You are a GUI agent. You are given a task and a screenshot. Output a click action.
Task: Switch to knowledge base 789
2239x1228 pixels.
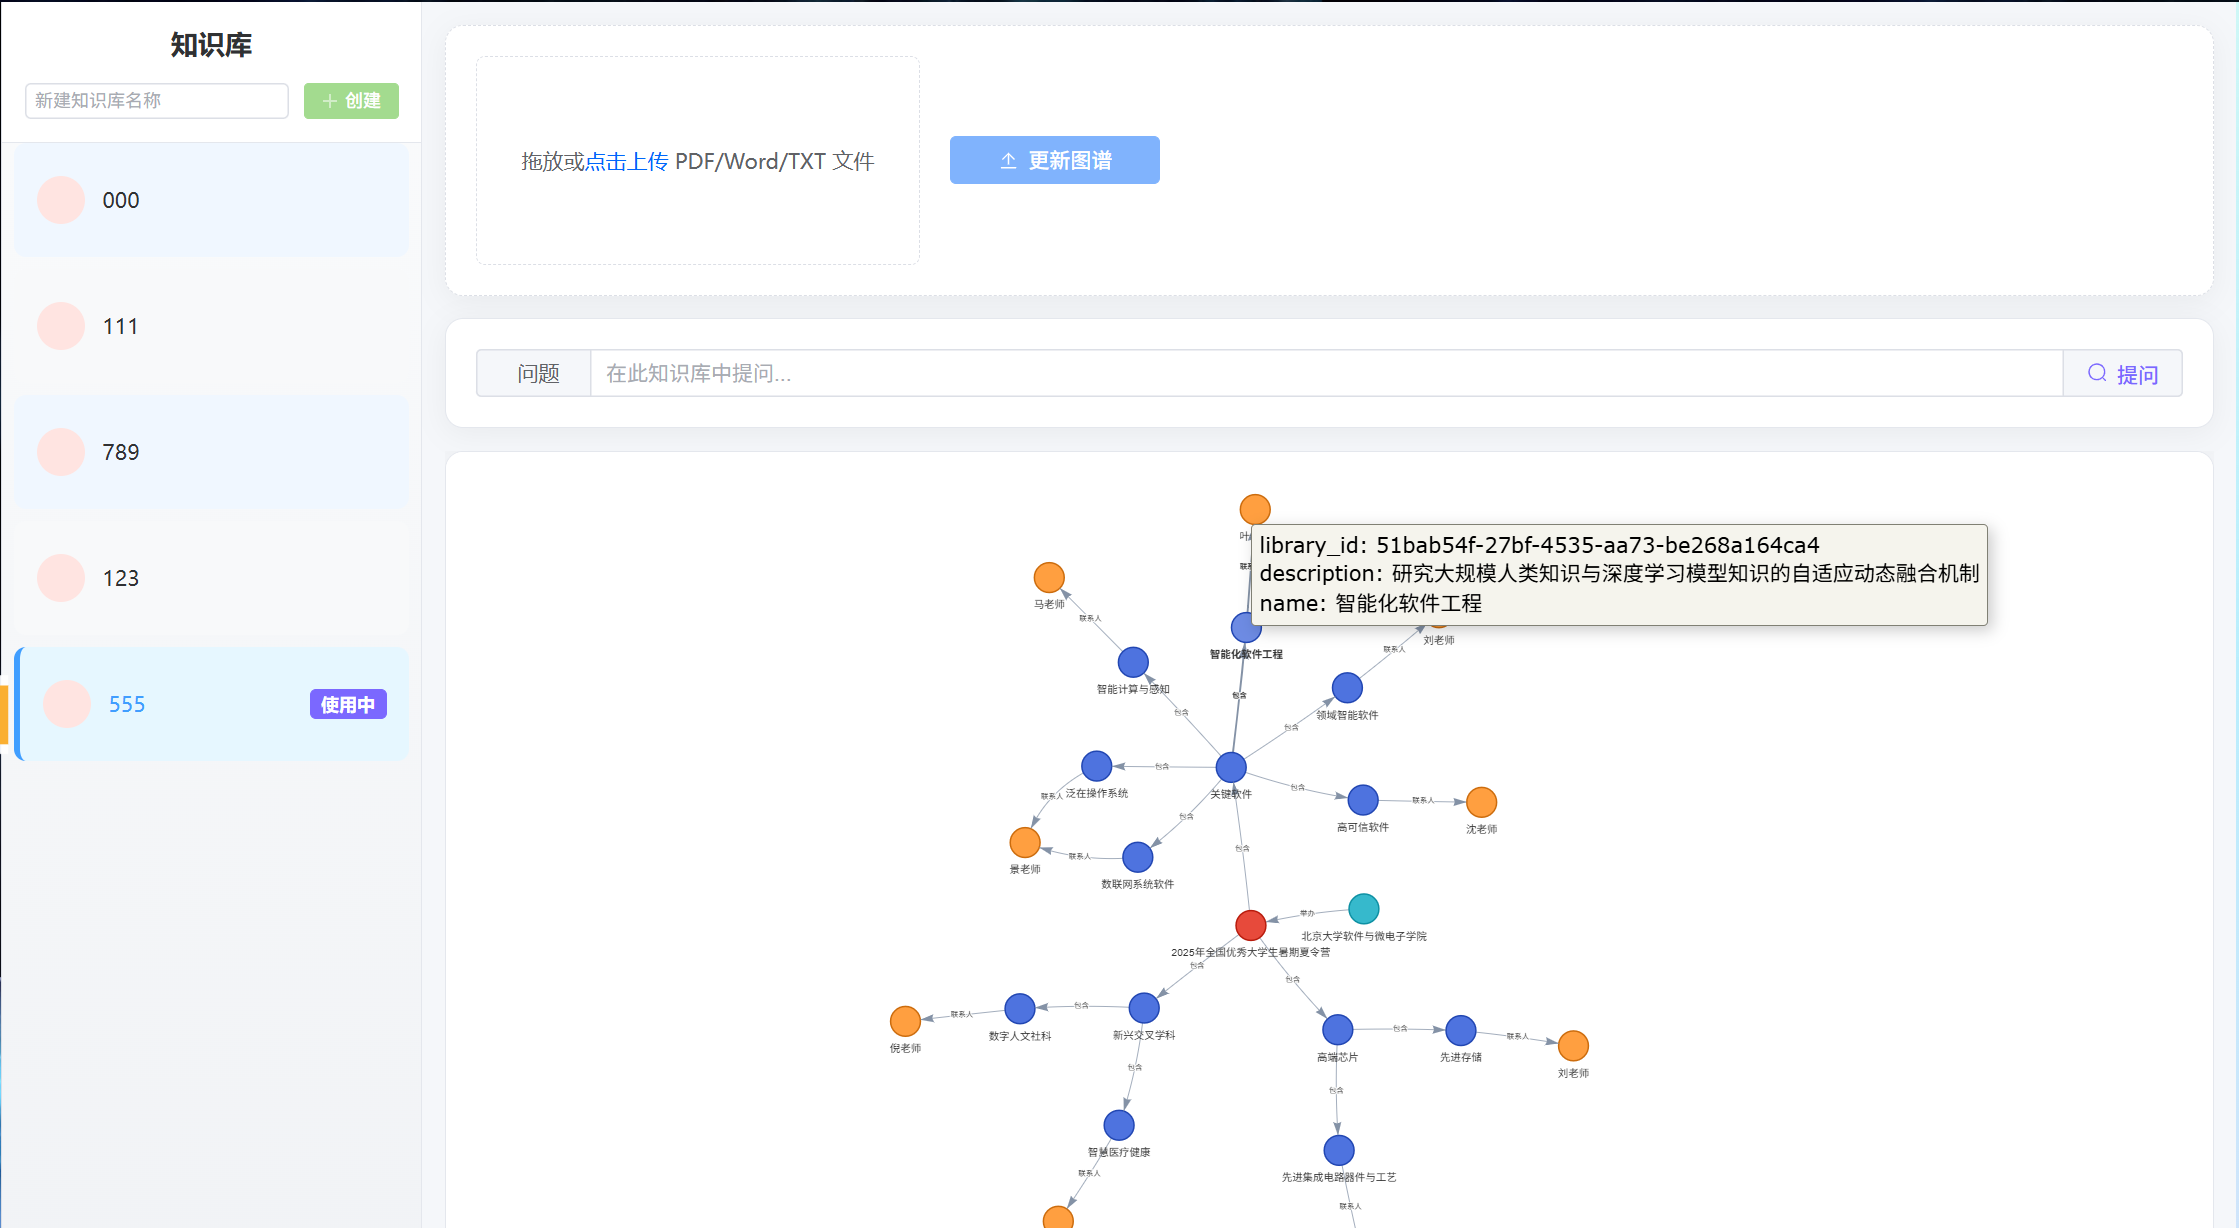[211, 452]
